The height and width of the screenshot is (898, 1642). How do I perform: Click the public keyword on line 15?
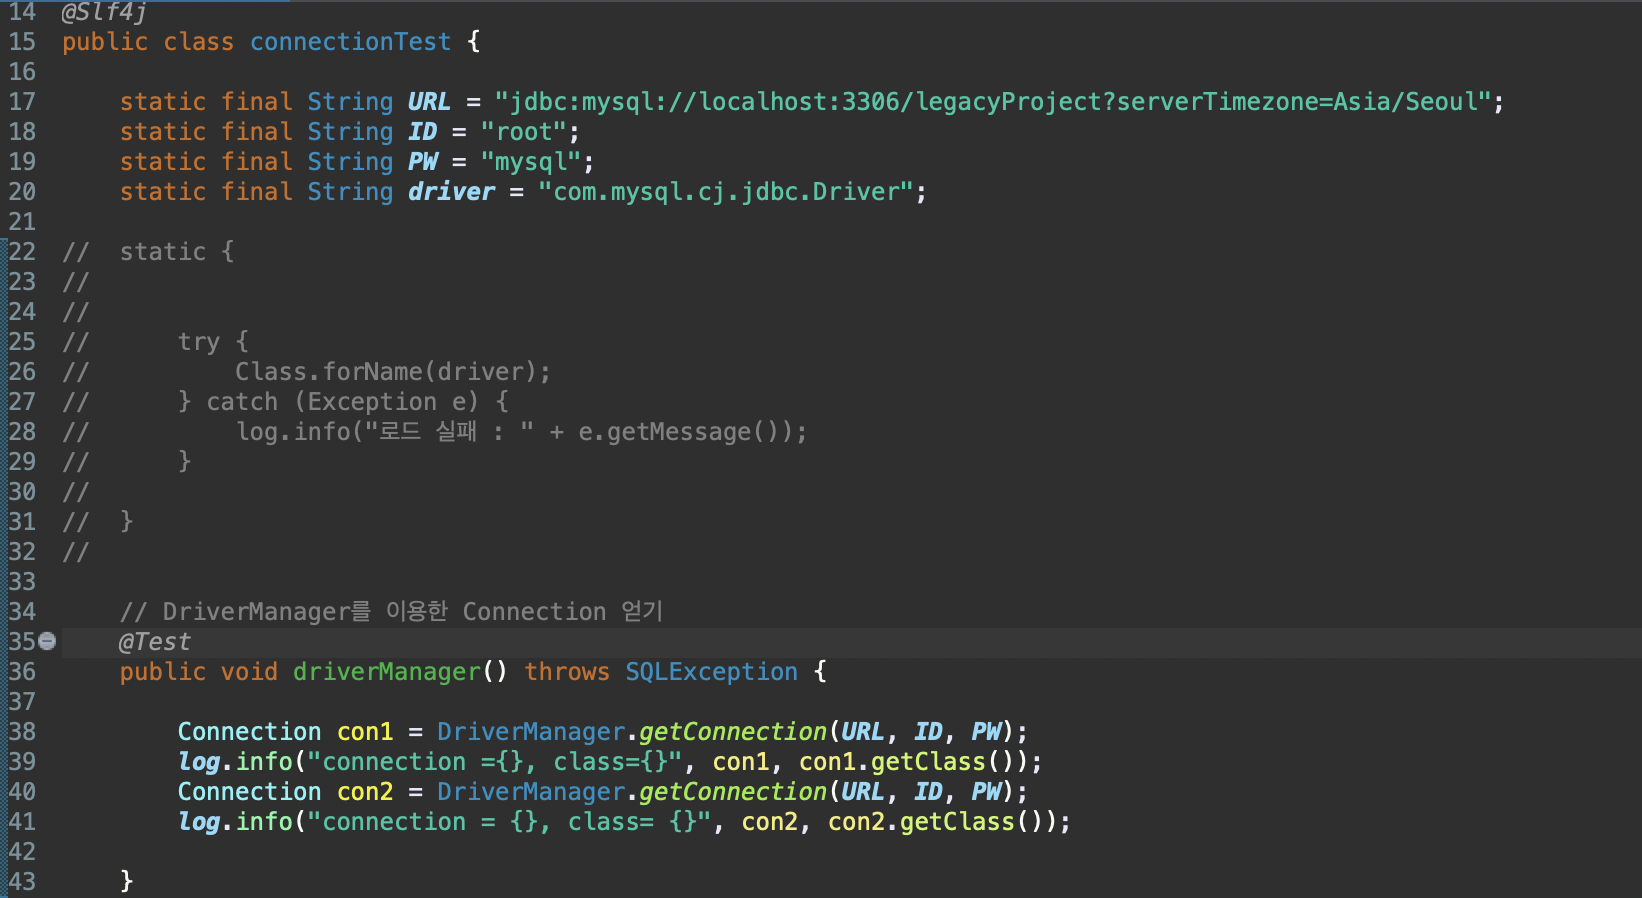105,42
